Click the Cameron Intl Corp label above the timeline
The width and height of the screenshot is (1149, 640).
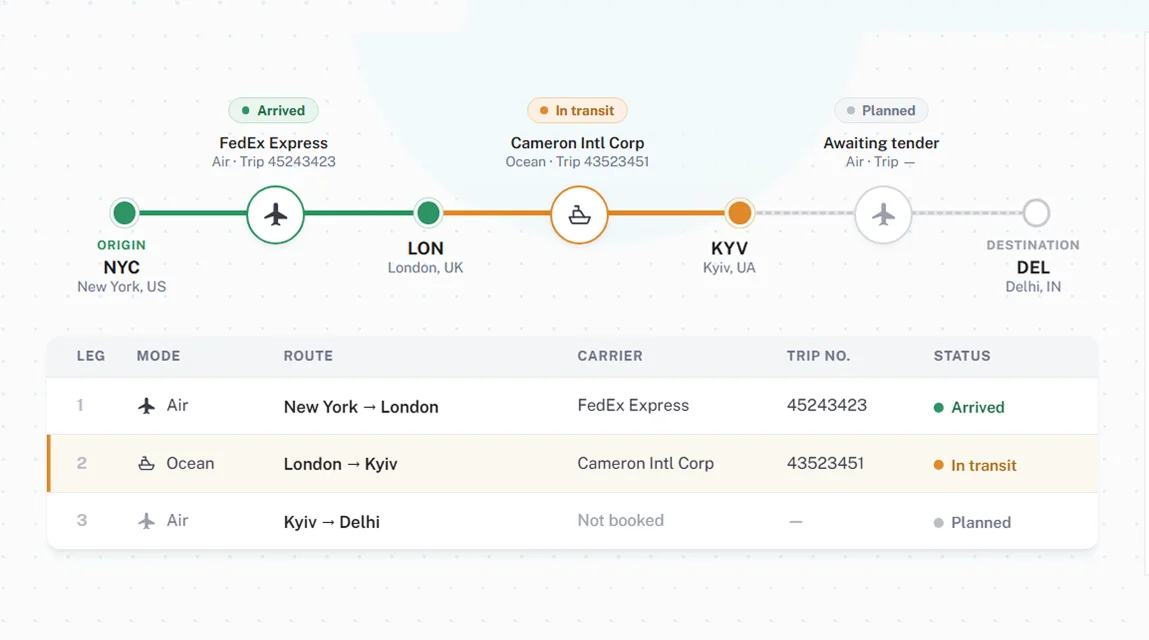[x=577, y=143]
